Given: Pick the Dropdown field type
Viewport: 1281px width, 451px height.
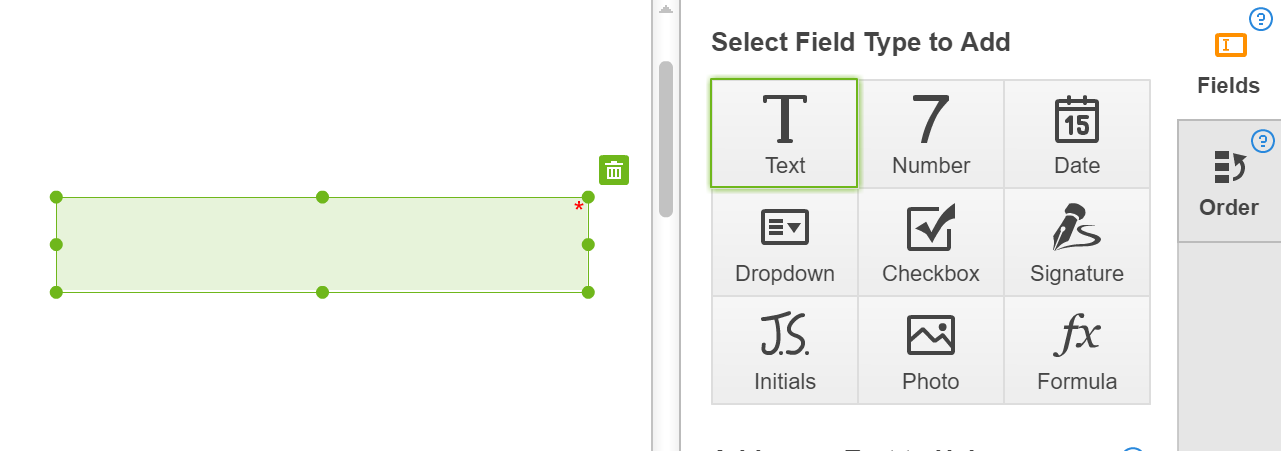Looking at the screenshot, I should tap(785, 242).
